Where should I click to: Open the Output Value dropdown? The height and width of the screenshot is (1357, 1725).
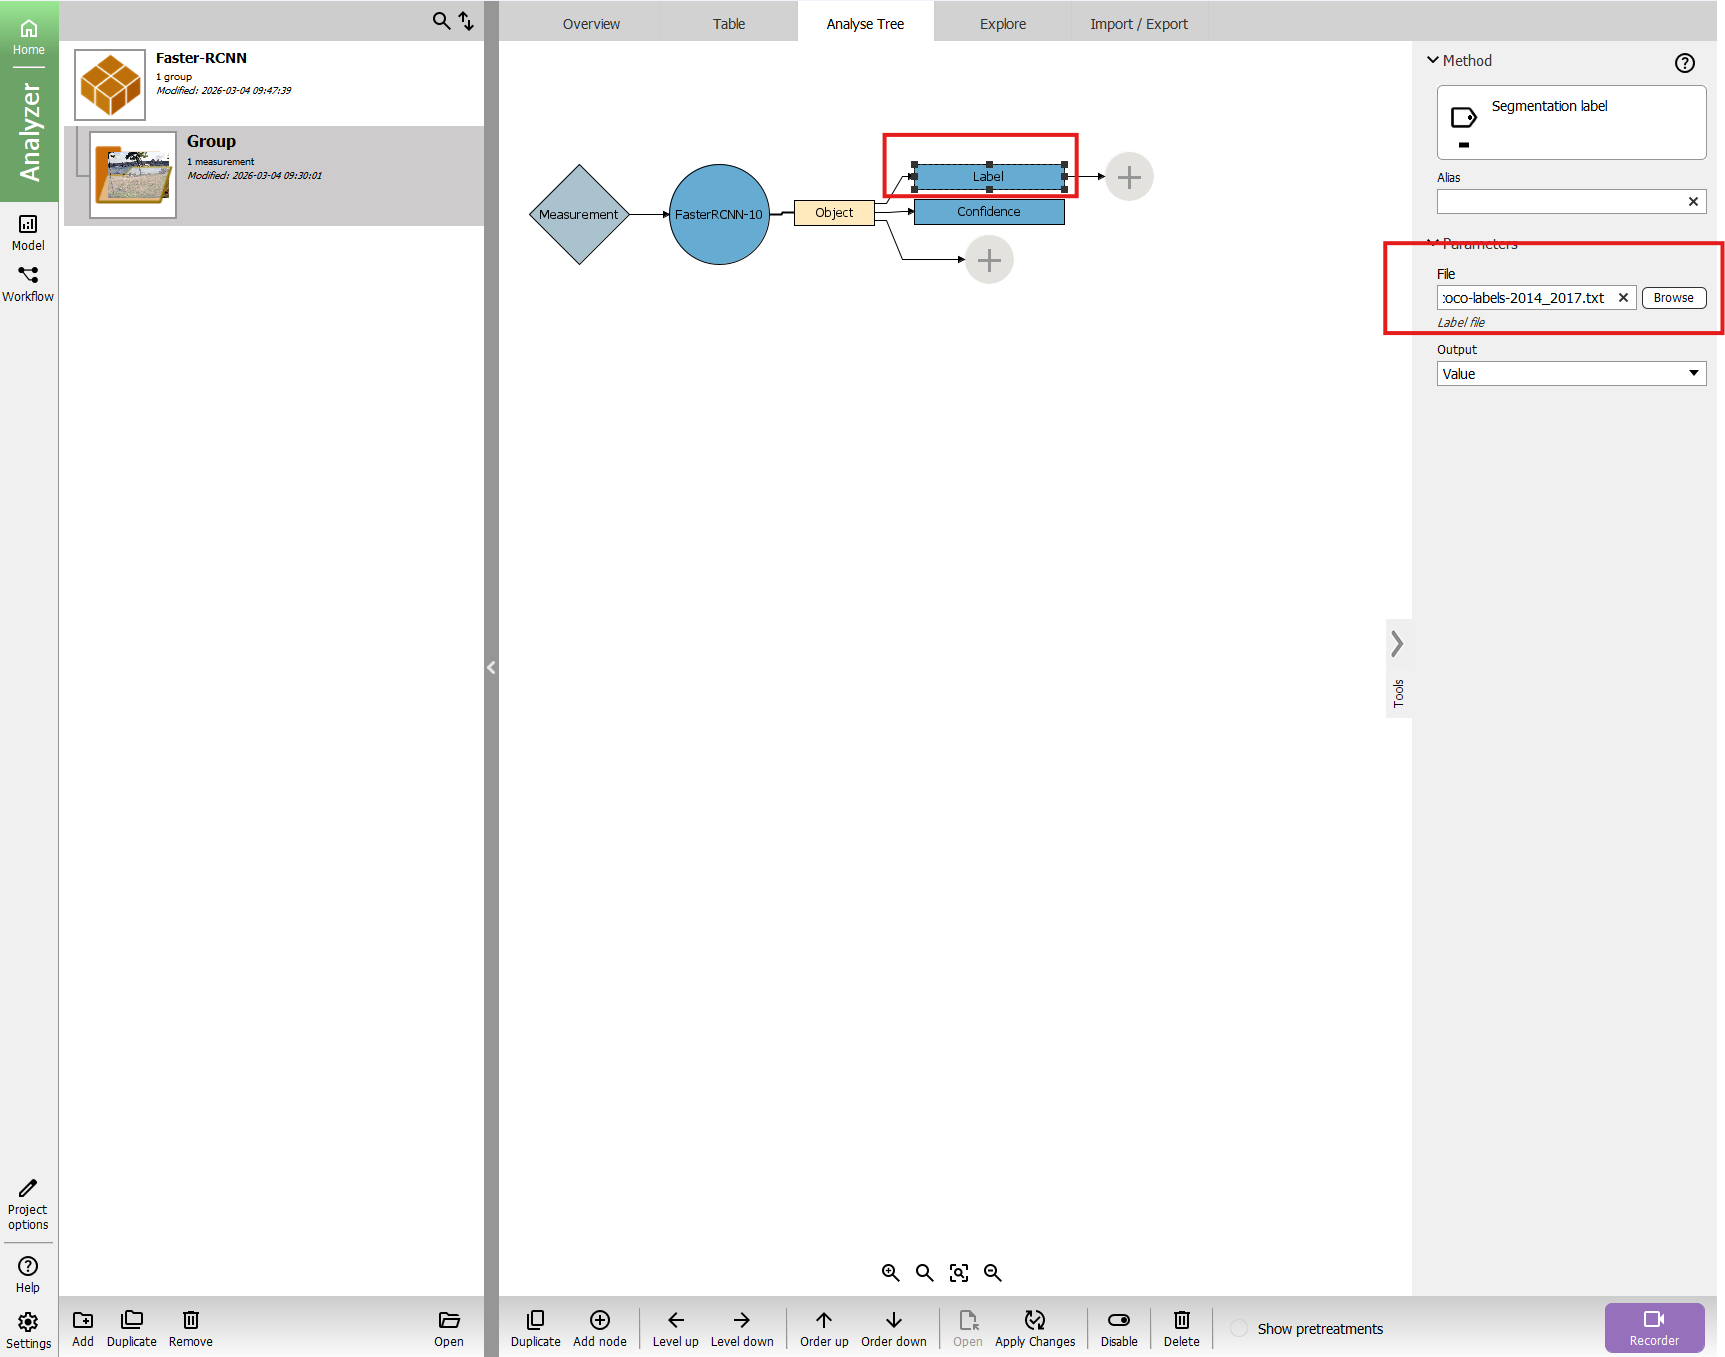[x=1570, y=374]
